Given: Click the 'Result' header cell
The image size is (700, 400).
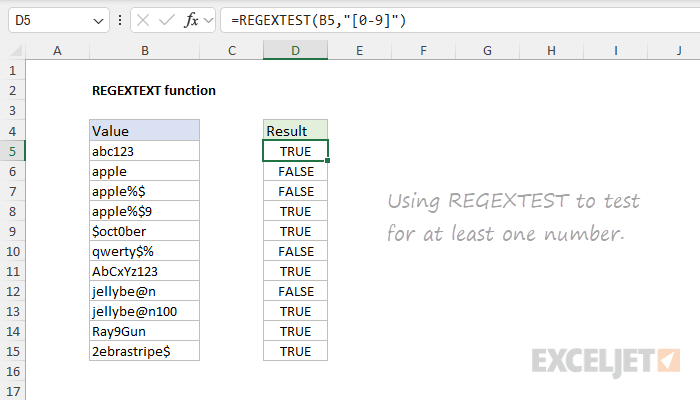Looking at the screenshot, I should click(x=296, y=131).
